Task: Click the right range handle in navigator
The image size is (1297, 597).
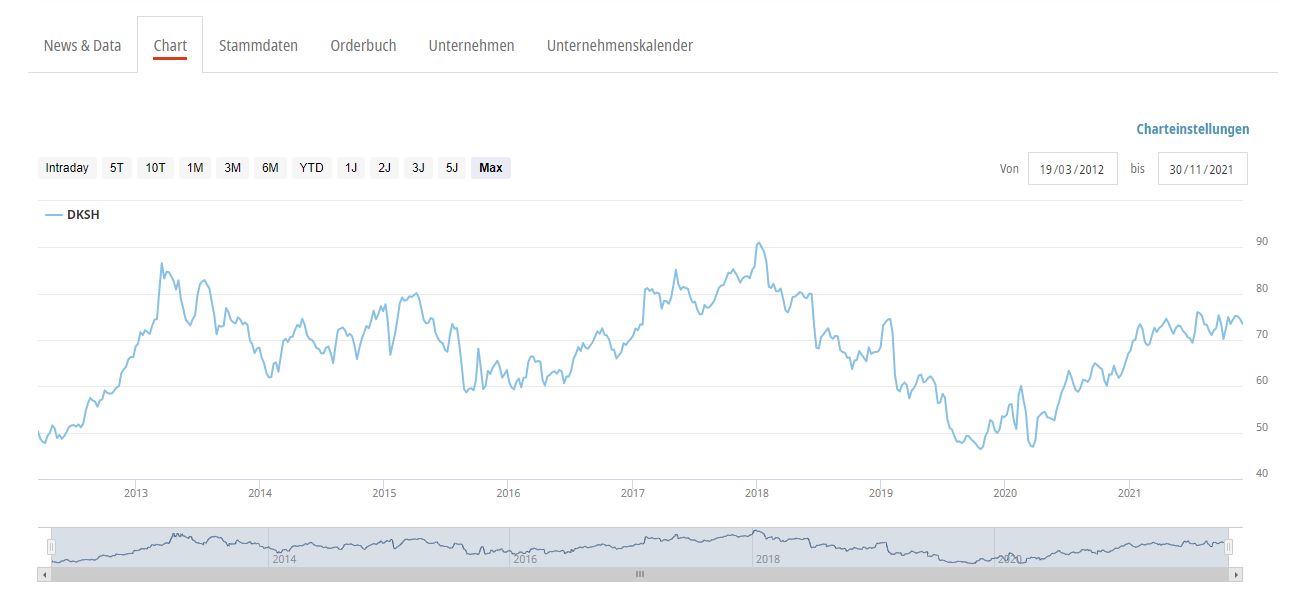Action: [1229, 547]
